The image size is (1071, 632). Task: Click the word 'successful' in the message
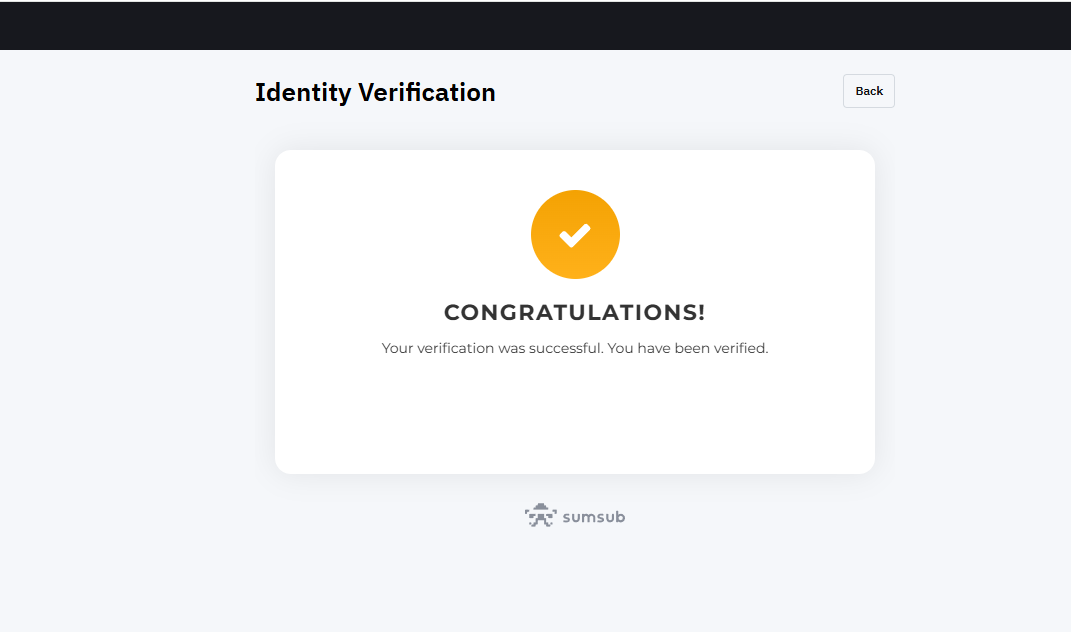(566, 348)
